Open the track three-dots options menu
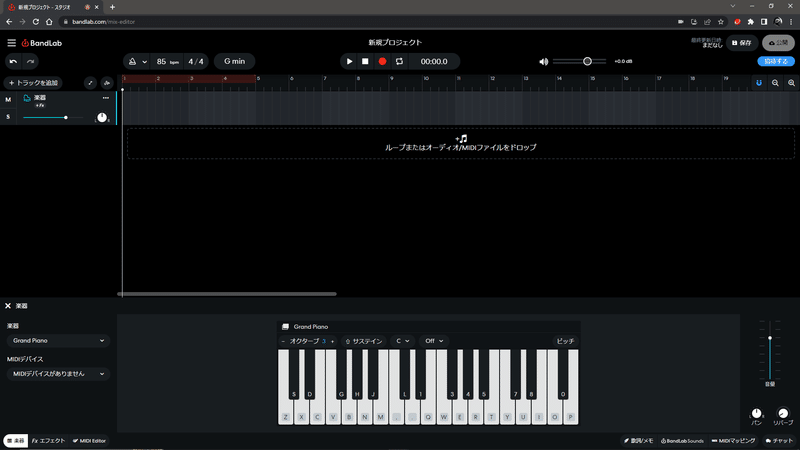800x450 pixels. pos(106,97)
